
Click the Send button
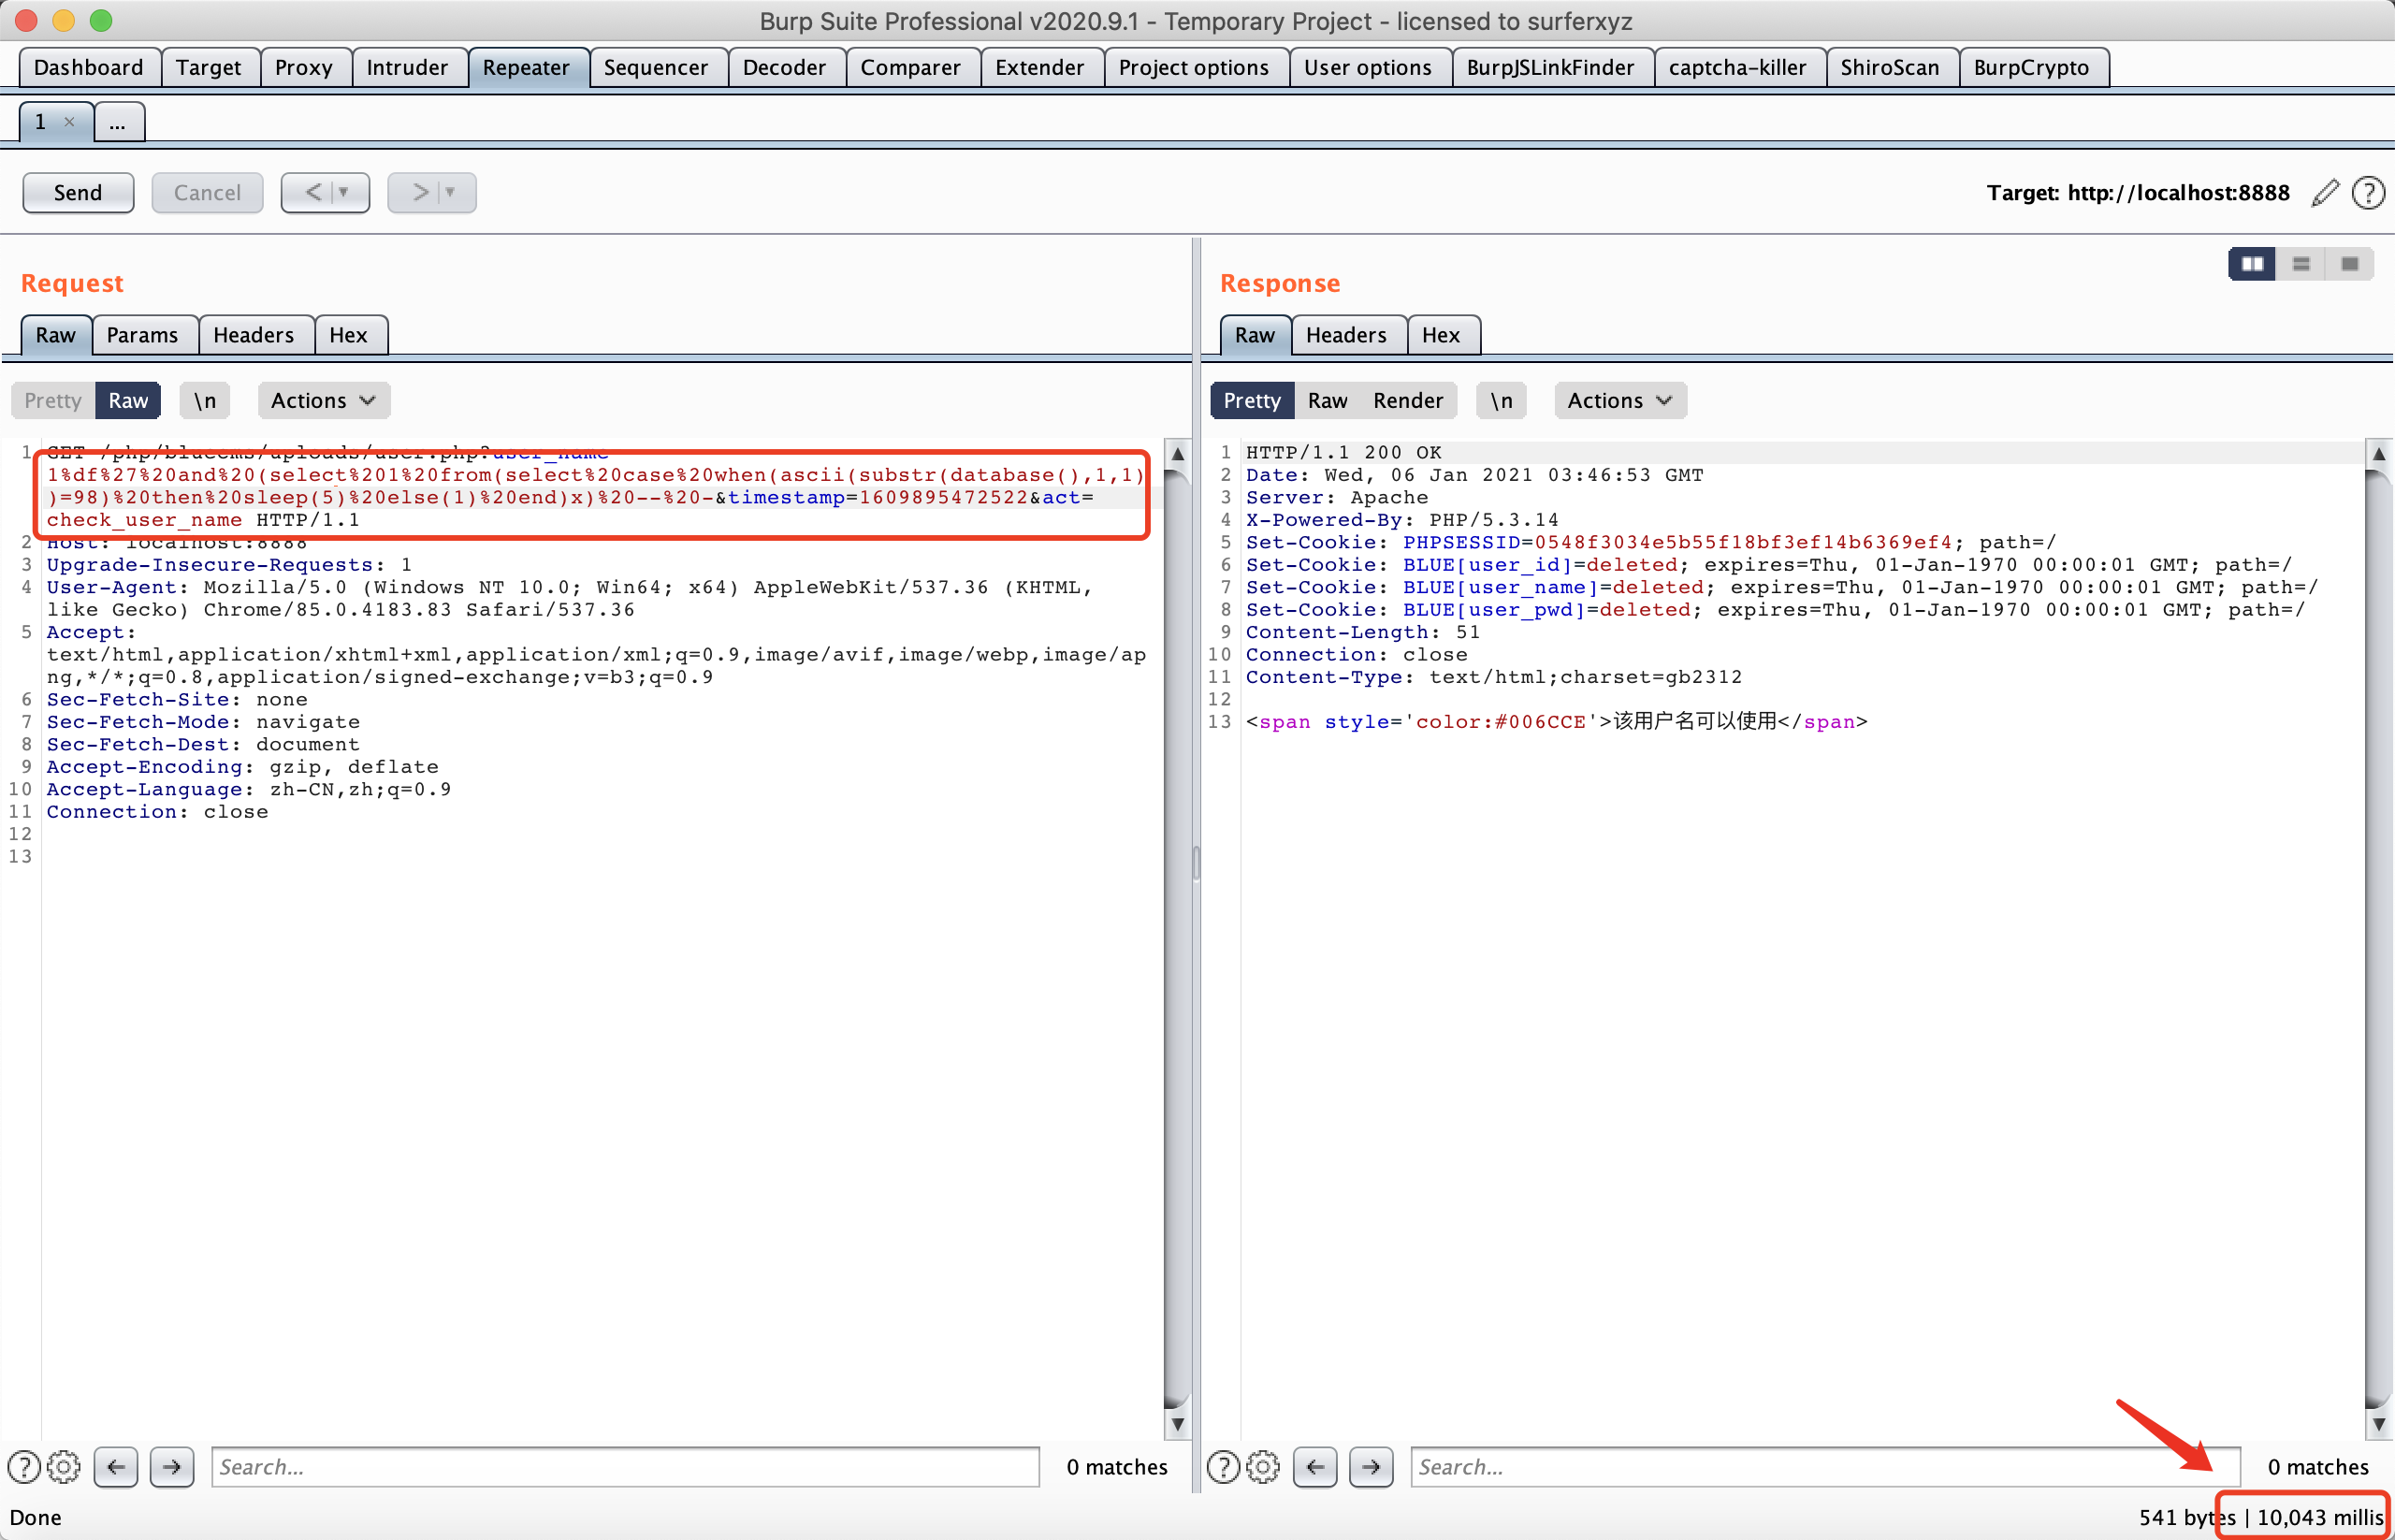[x=78, y=192]
